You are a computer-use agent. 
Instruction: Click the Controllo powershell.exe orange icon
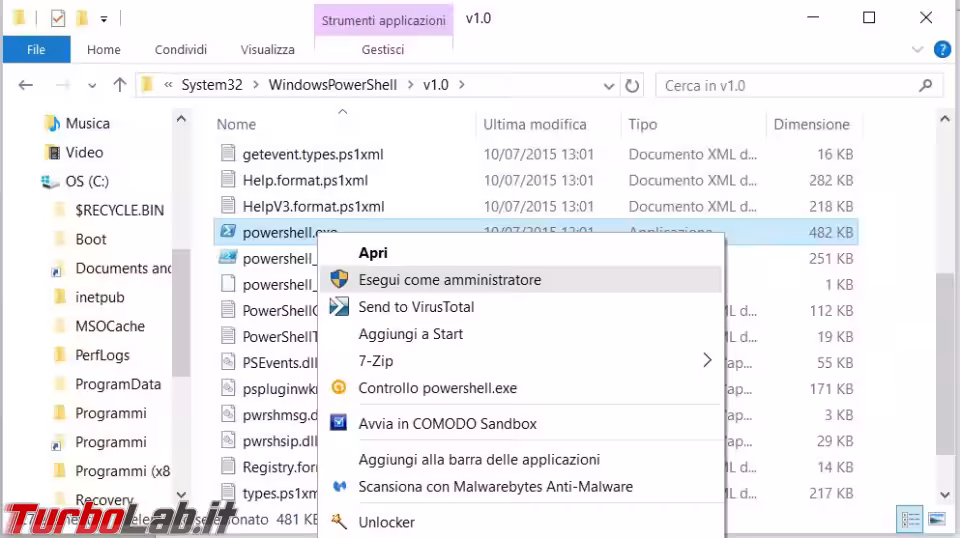tap(339, 387)
